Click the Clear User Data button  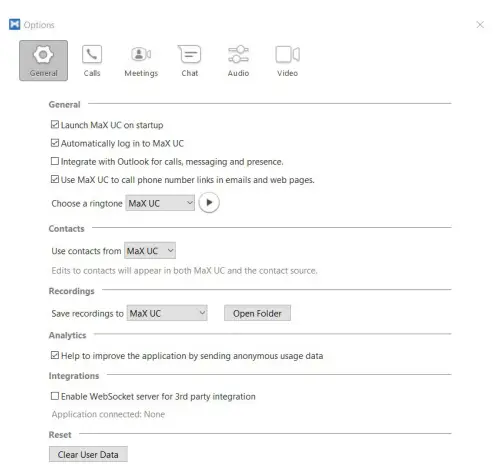click(x=88, y=454)
